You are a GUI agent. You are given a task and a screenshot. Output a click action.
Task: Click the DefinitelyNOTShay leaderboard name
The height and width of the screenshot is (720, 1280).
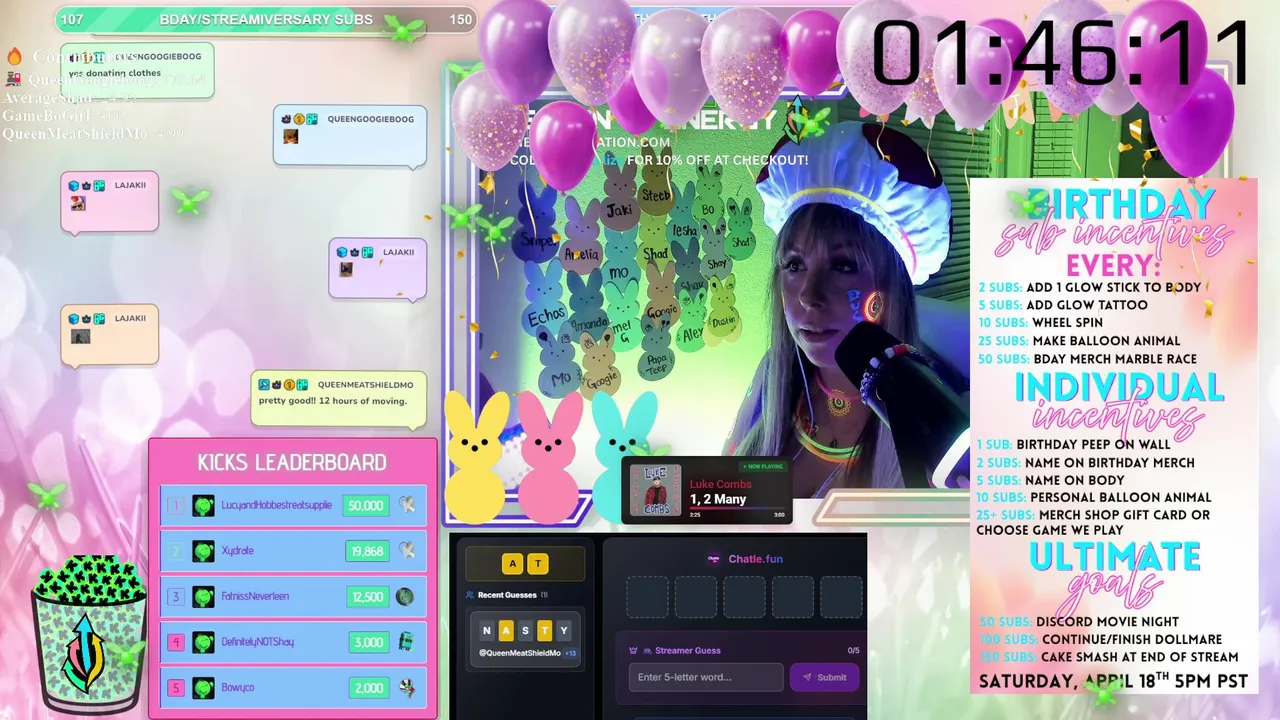pyautogui.click(x=258, y=642)
